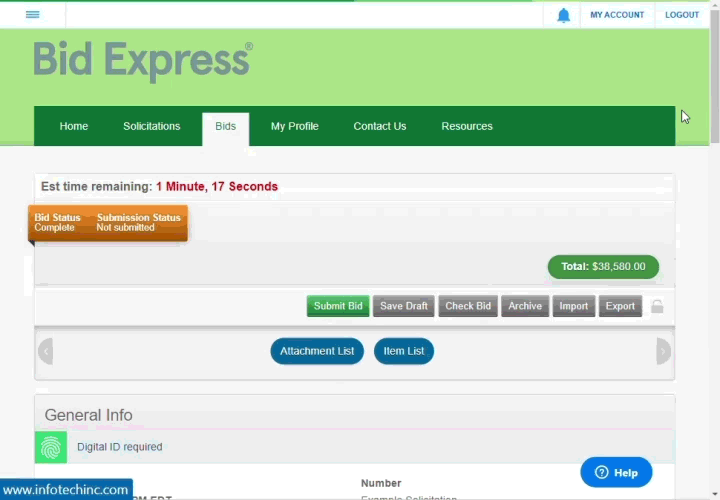This screenshot has height=500, width=720.
Task: Go to previous section with left arrow
Action: [x=46, y=351]
